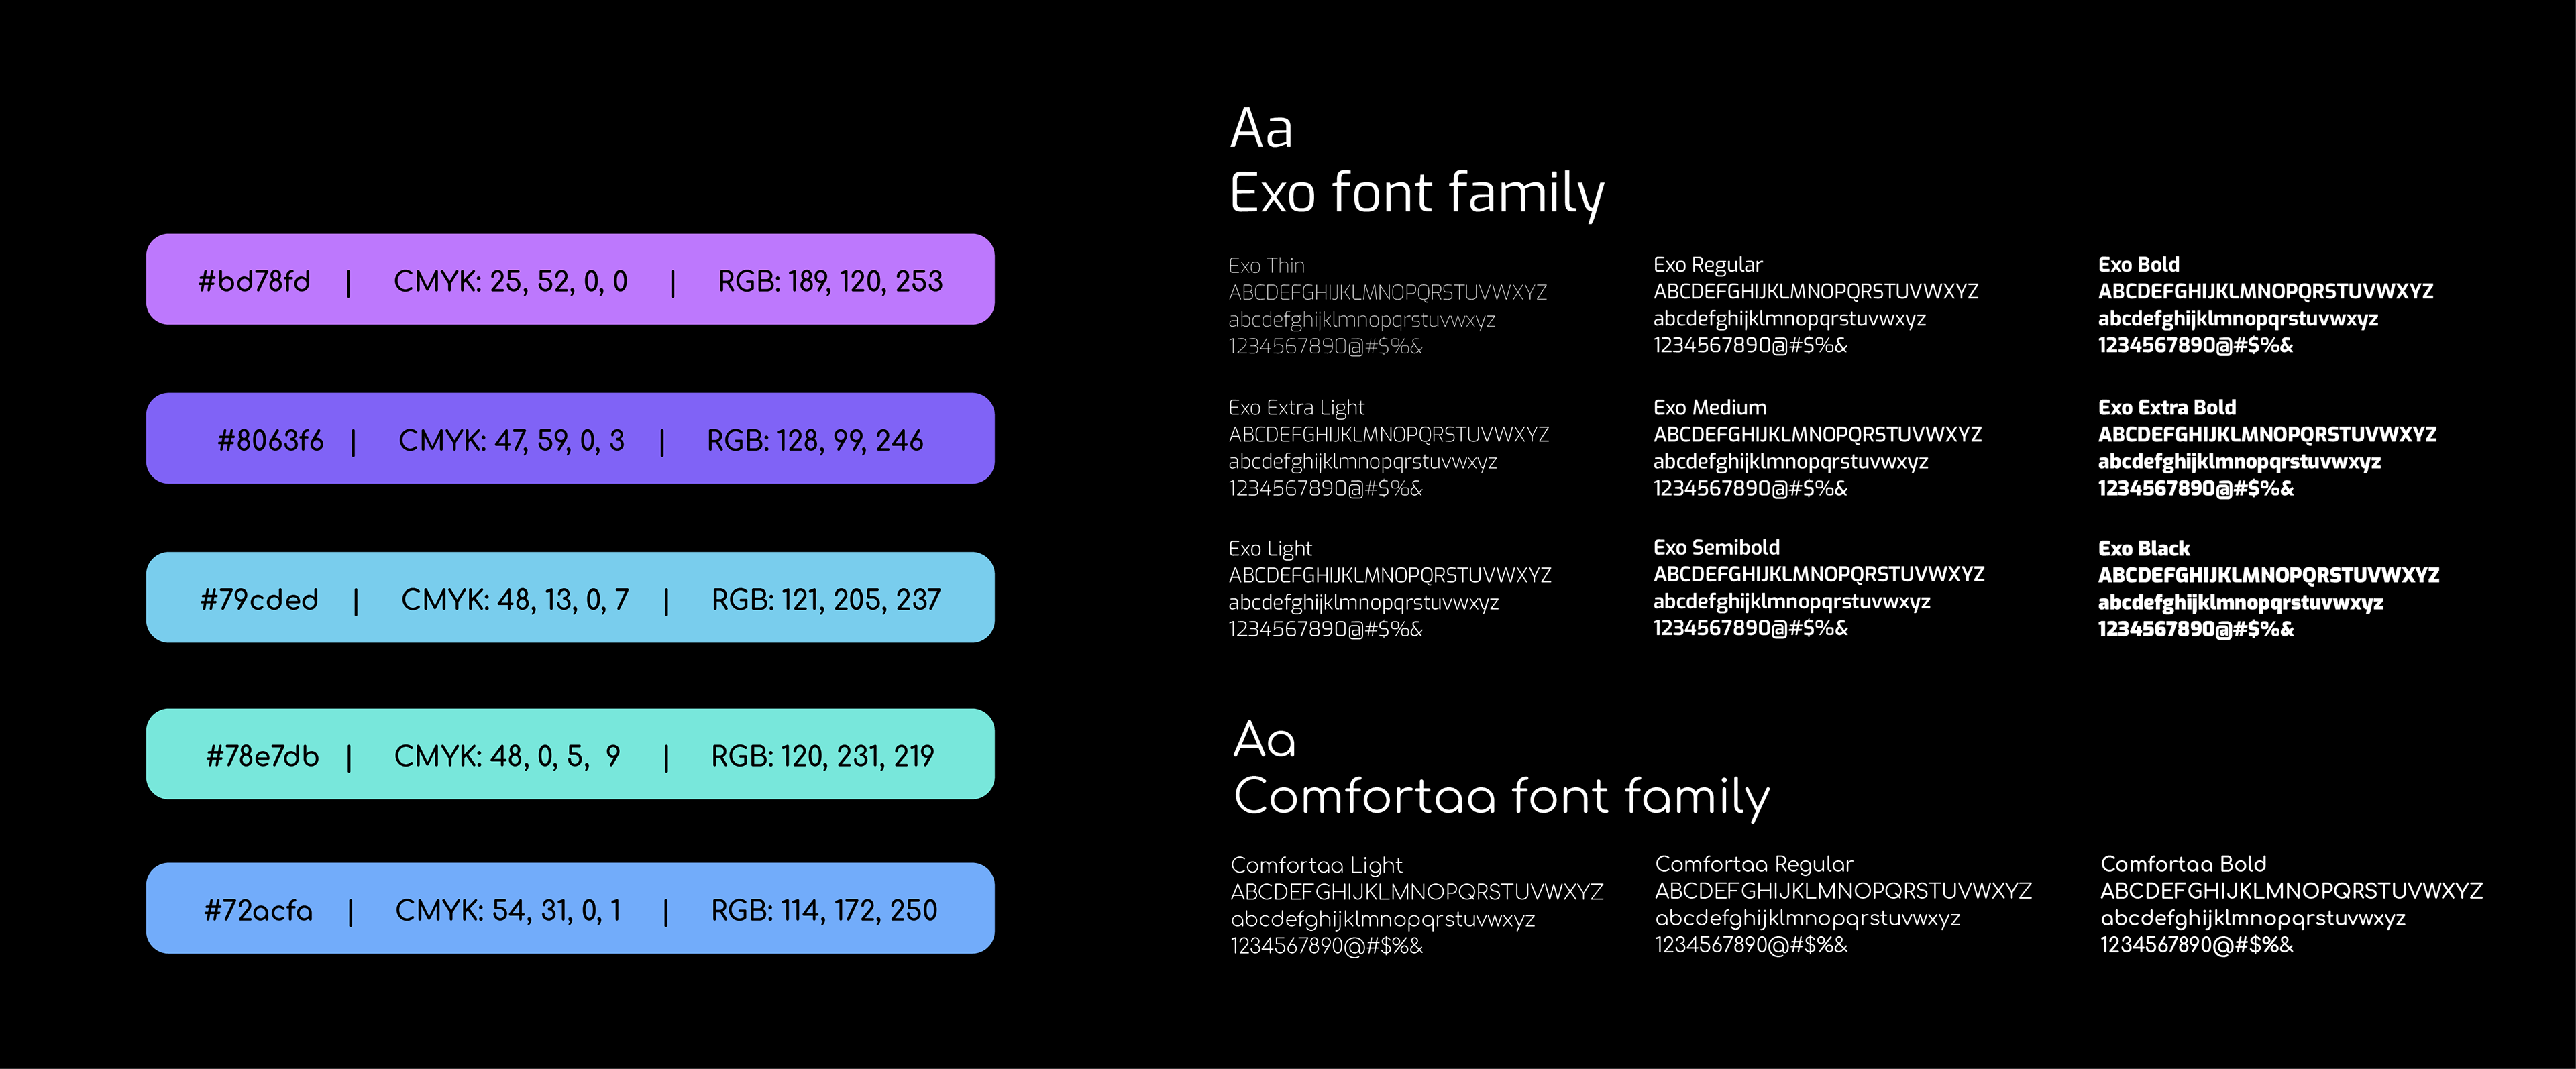Click the 'Comfortaa Regular' label
Screen dimensions: 2576x1069
point(1754,865)
